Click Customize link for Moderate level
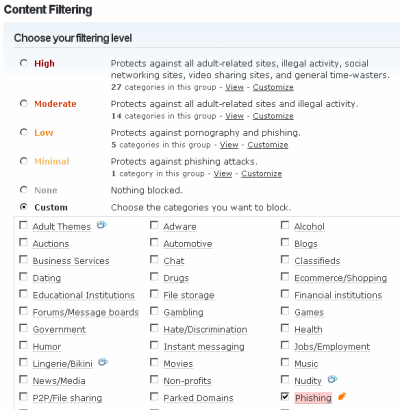This screenshot has width=400, height=410. 273,116
